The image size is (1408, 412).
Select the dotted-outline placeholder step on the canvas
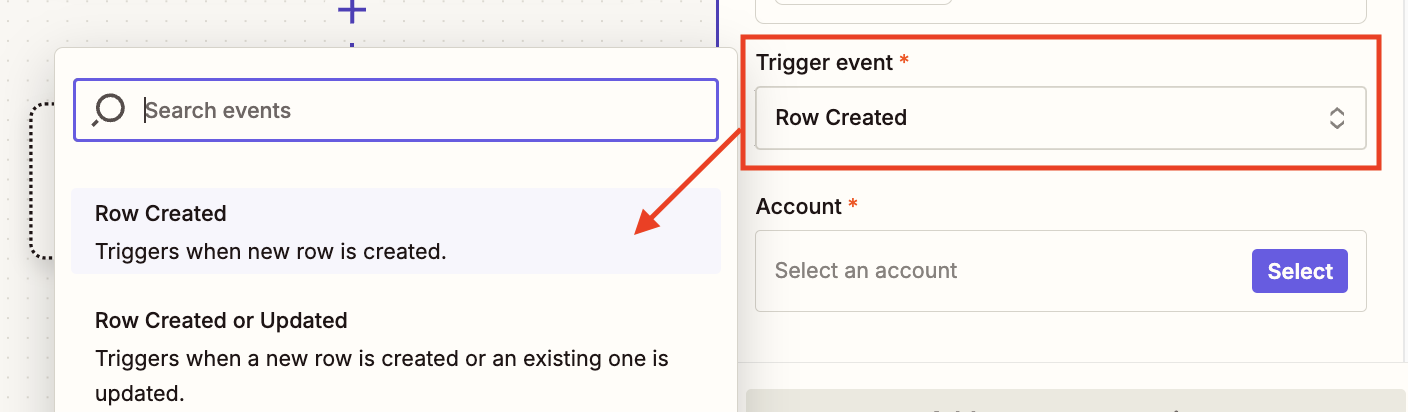coord(42,181)
